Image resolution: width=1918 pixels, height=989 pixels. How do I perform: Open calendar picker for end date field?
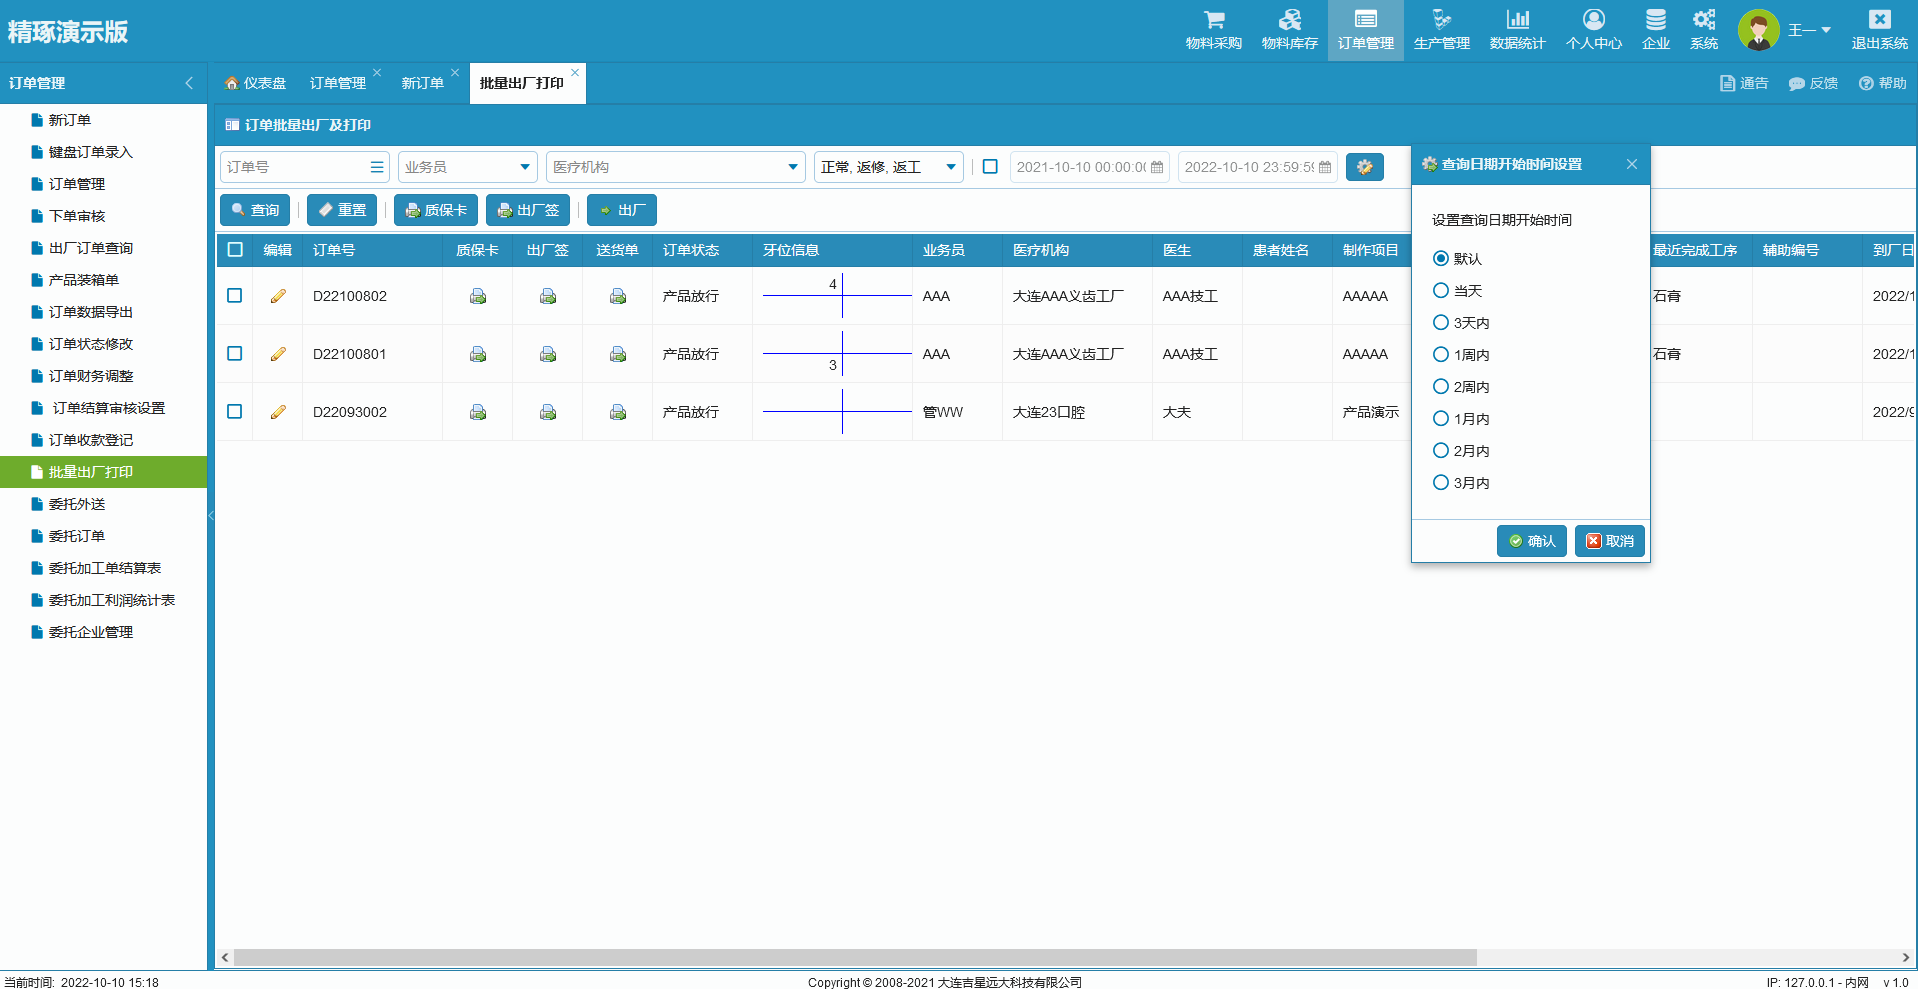click(x=1325, y=167)
